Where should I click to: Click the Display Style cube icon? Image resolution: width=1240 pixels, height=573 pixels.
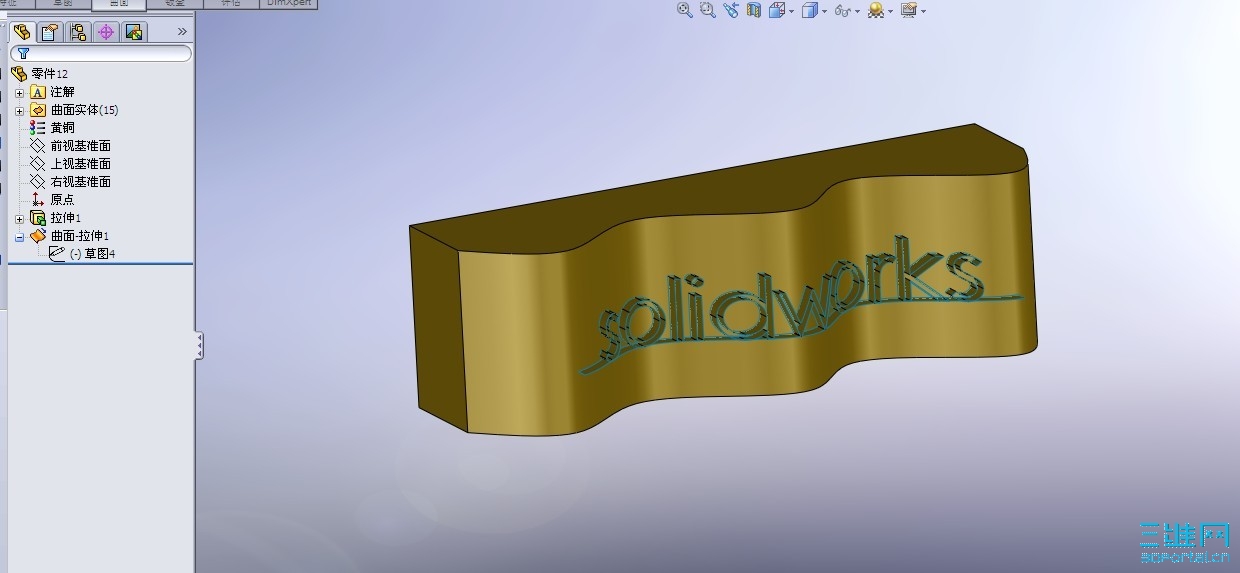click(810, 10)
